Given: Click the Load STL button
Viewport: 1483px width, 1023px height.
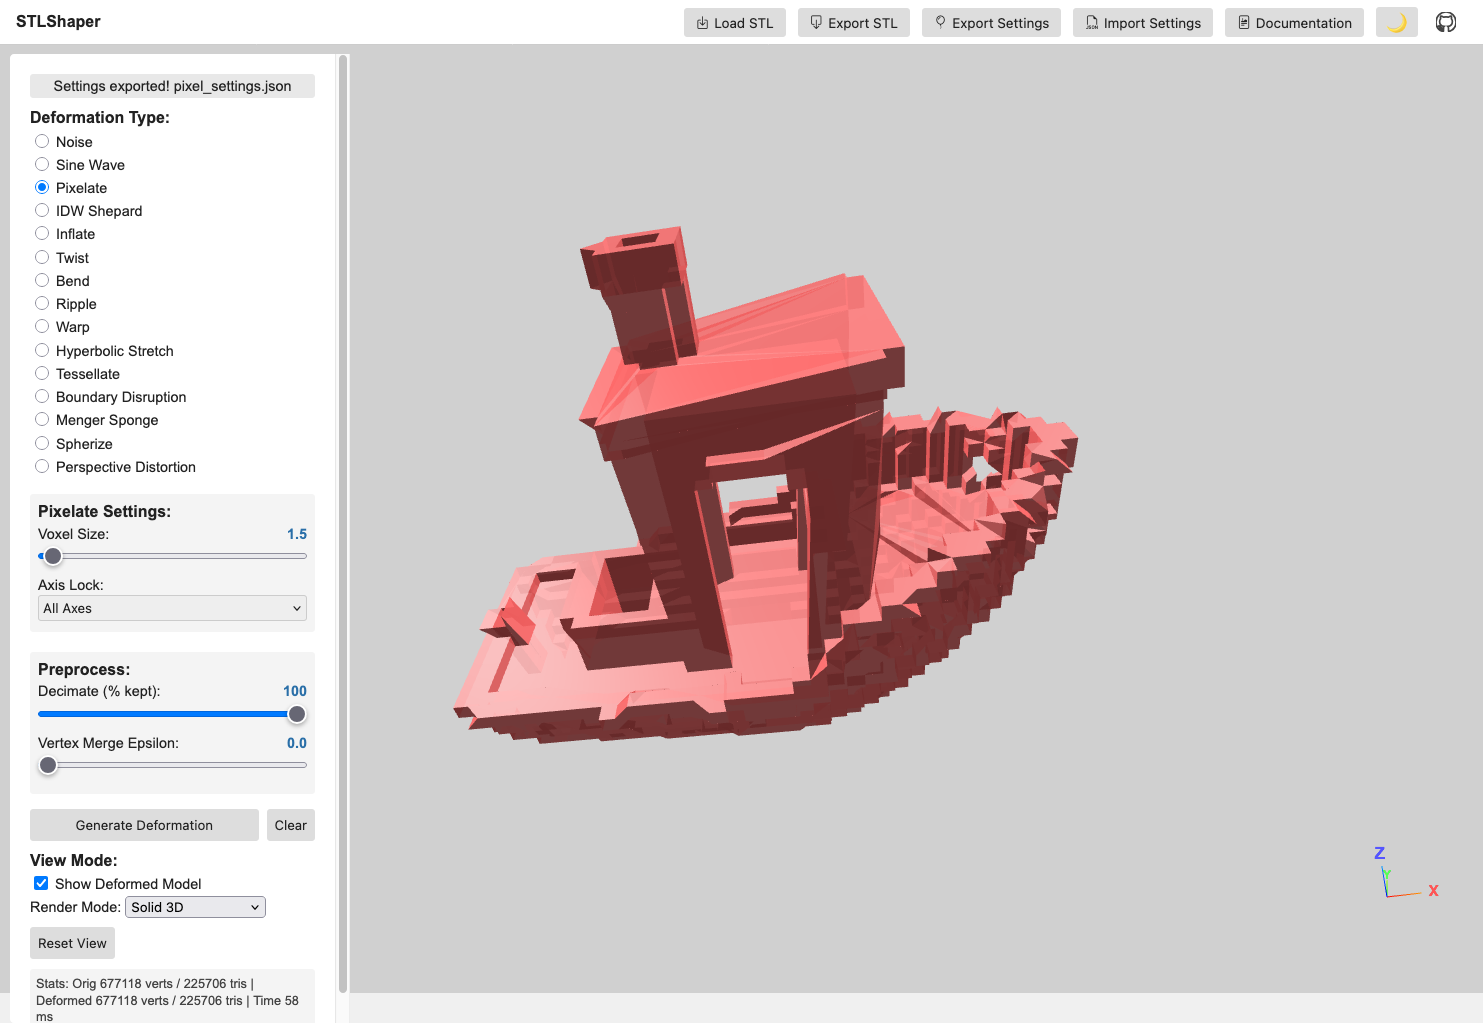Looking at the screenshot, I should [x=735, y=22].
